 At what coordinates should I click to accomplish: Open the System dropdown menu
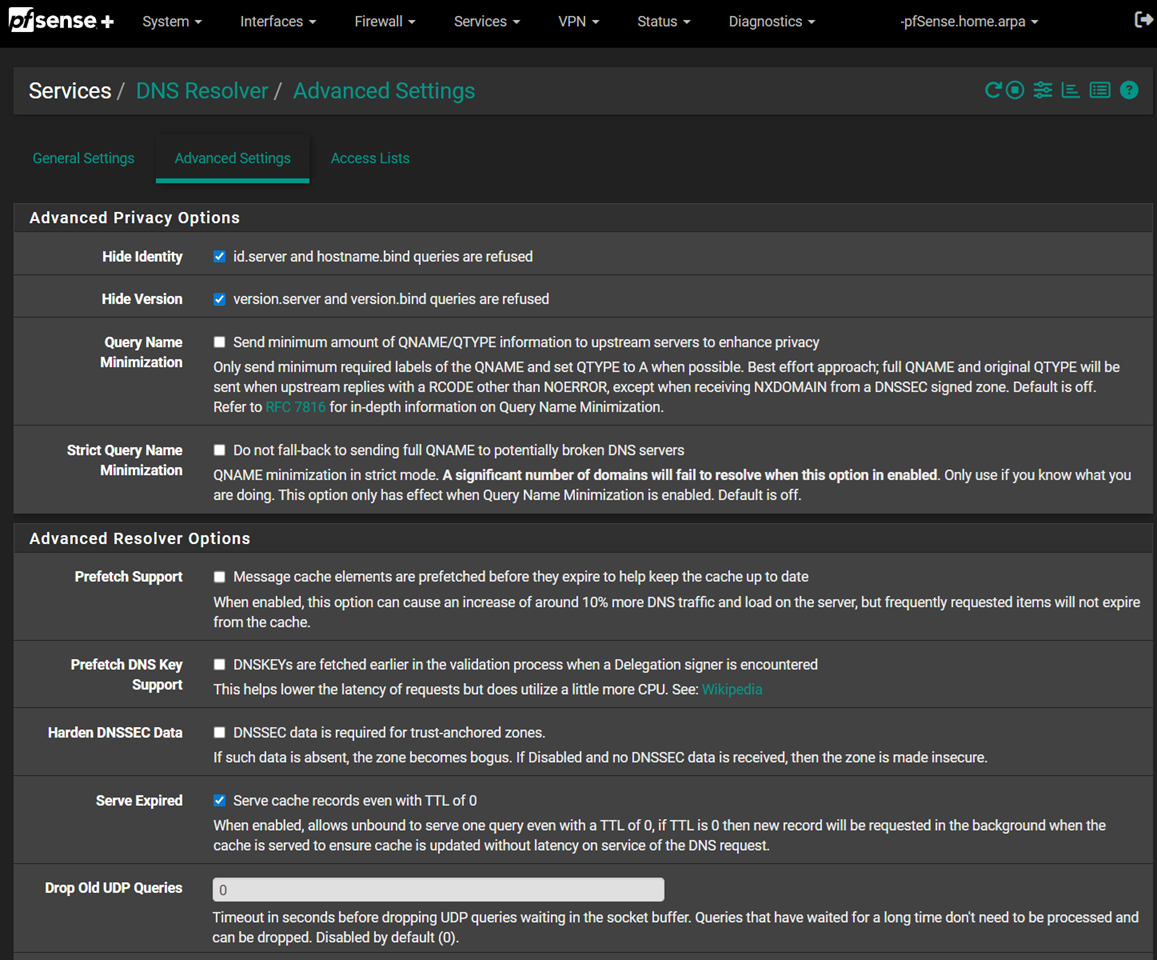click(x=172, y=21)
